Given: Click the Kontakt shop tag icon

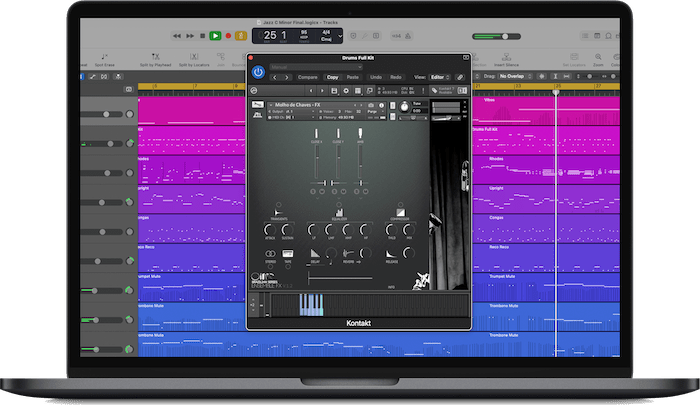Looking at the screenshot, I should pos(434,91).
